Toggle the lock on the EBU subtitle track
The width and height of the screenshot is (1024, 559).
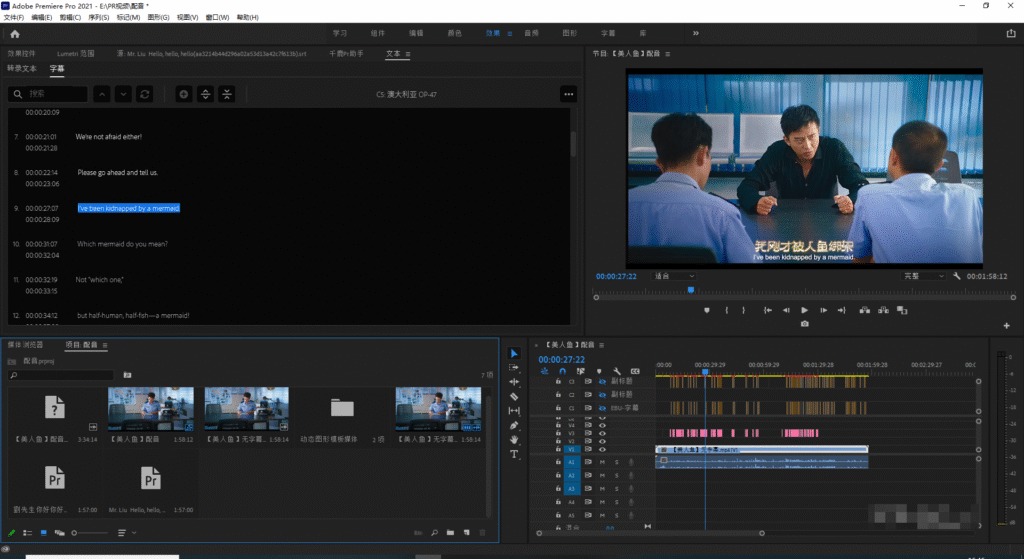557,408
